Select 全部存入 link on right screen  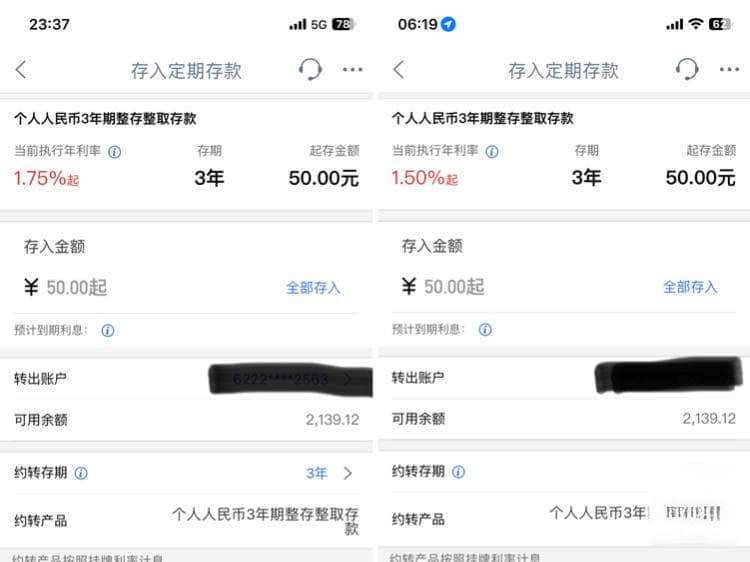tap(690, 287)
